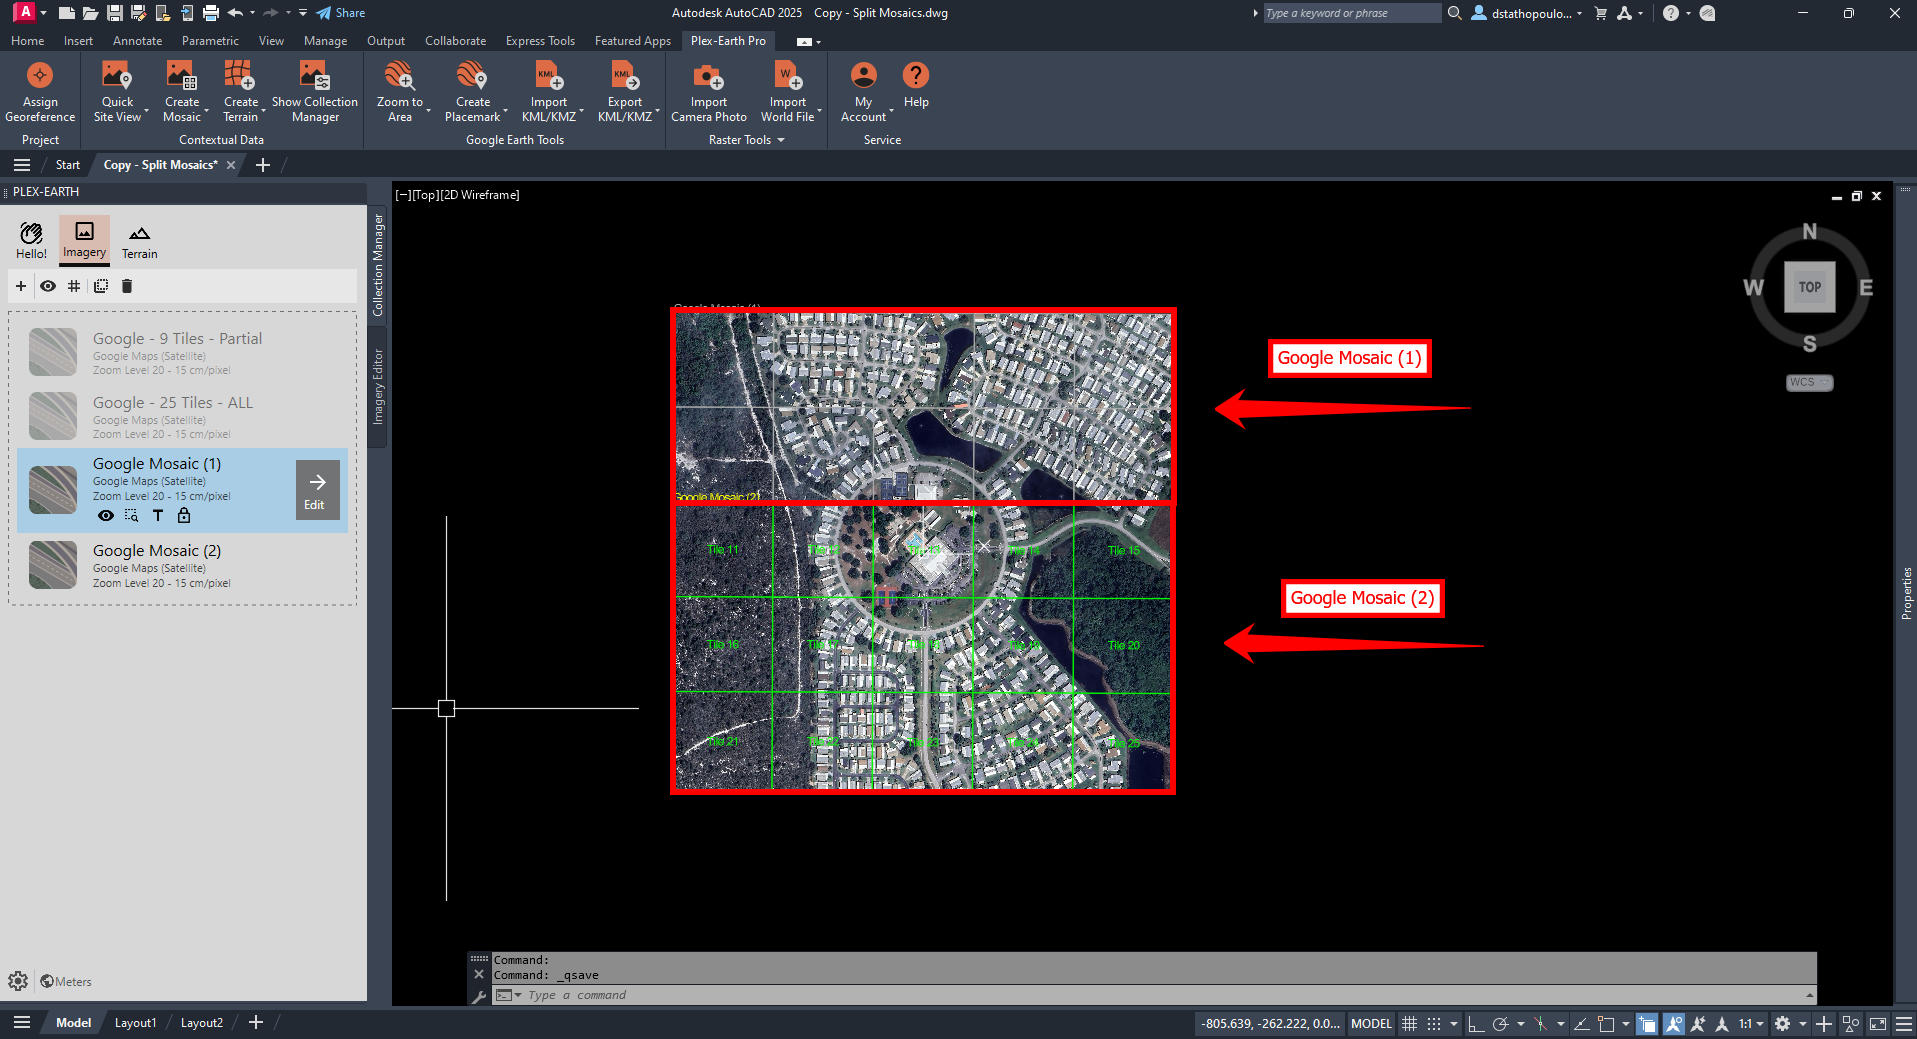Toggle Snap mode in the status bar
The image size is (1917, 1039).
[x=1434, y=1023]
